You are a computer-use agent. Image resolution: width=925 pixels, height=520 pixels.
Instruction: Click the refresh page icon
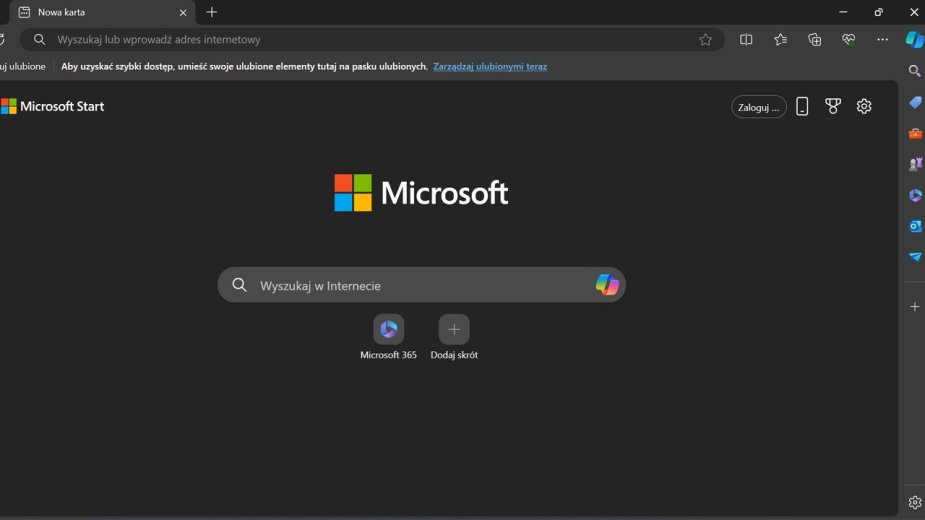tap(2, 40)
